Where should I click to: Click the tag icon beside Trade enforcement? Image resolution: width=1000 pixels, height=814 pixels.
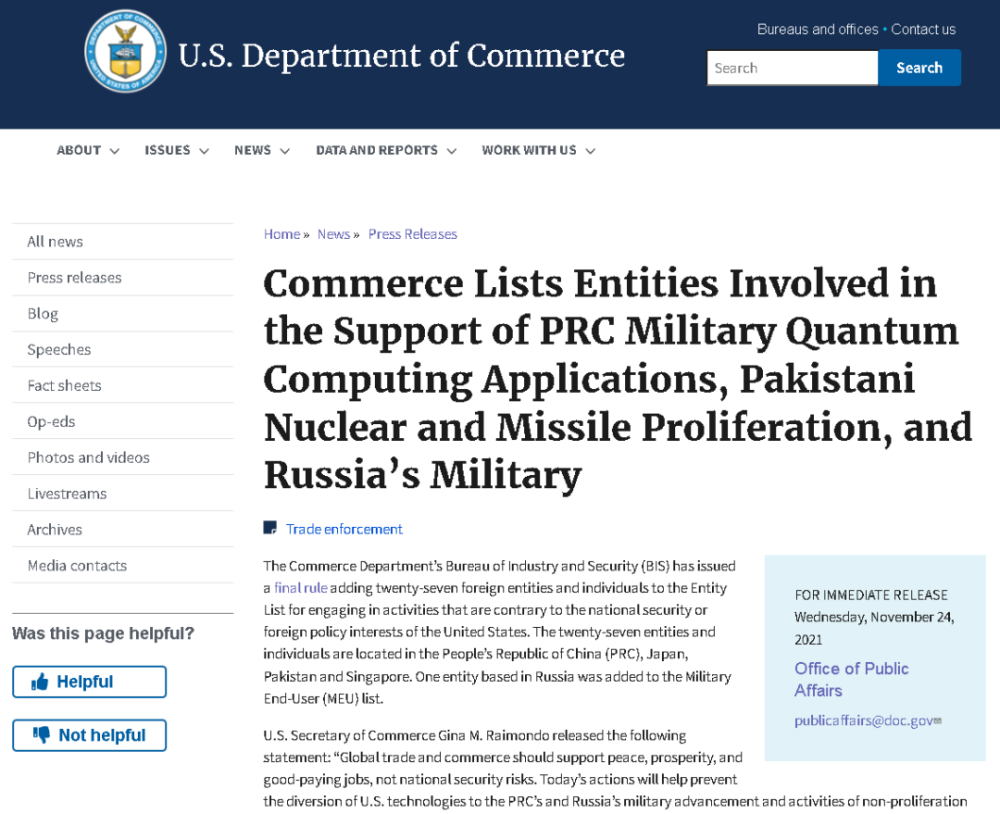(270, 528)
